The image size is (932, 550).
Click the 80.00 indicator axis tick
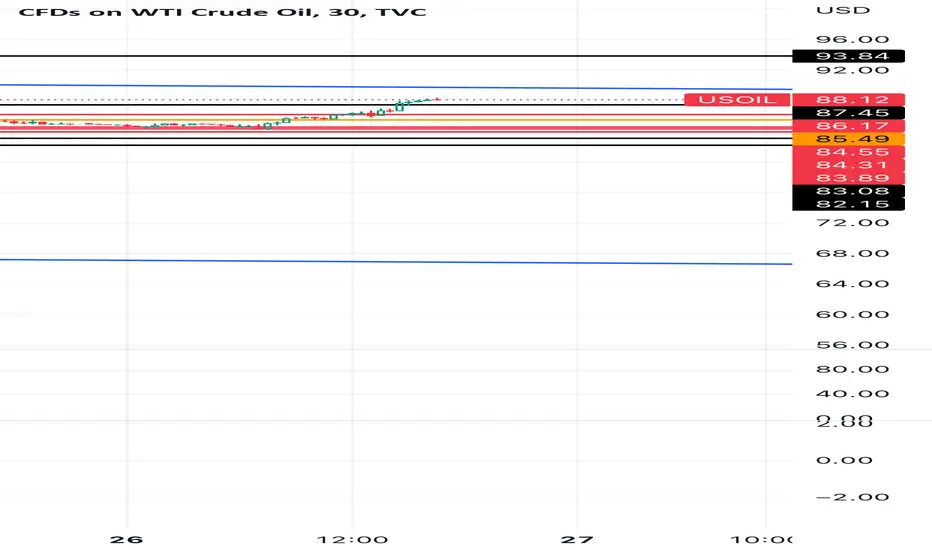point(852,369)
